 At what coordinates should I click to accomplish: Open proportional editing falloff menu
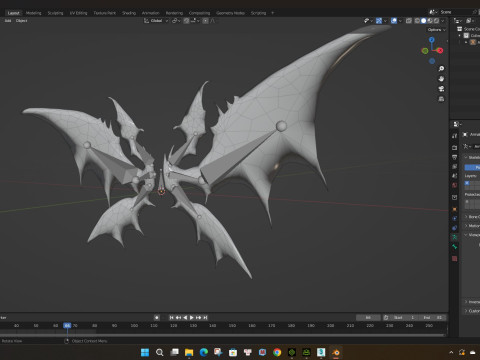[213, 21]
